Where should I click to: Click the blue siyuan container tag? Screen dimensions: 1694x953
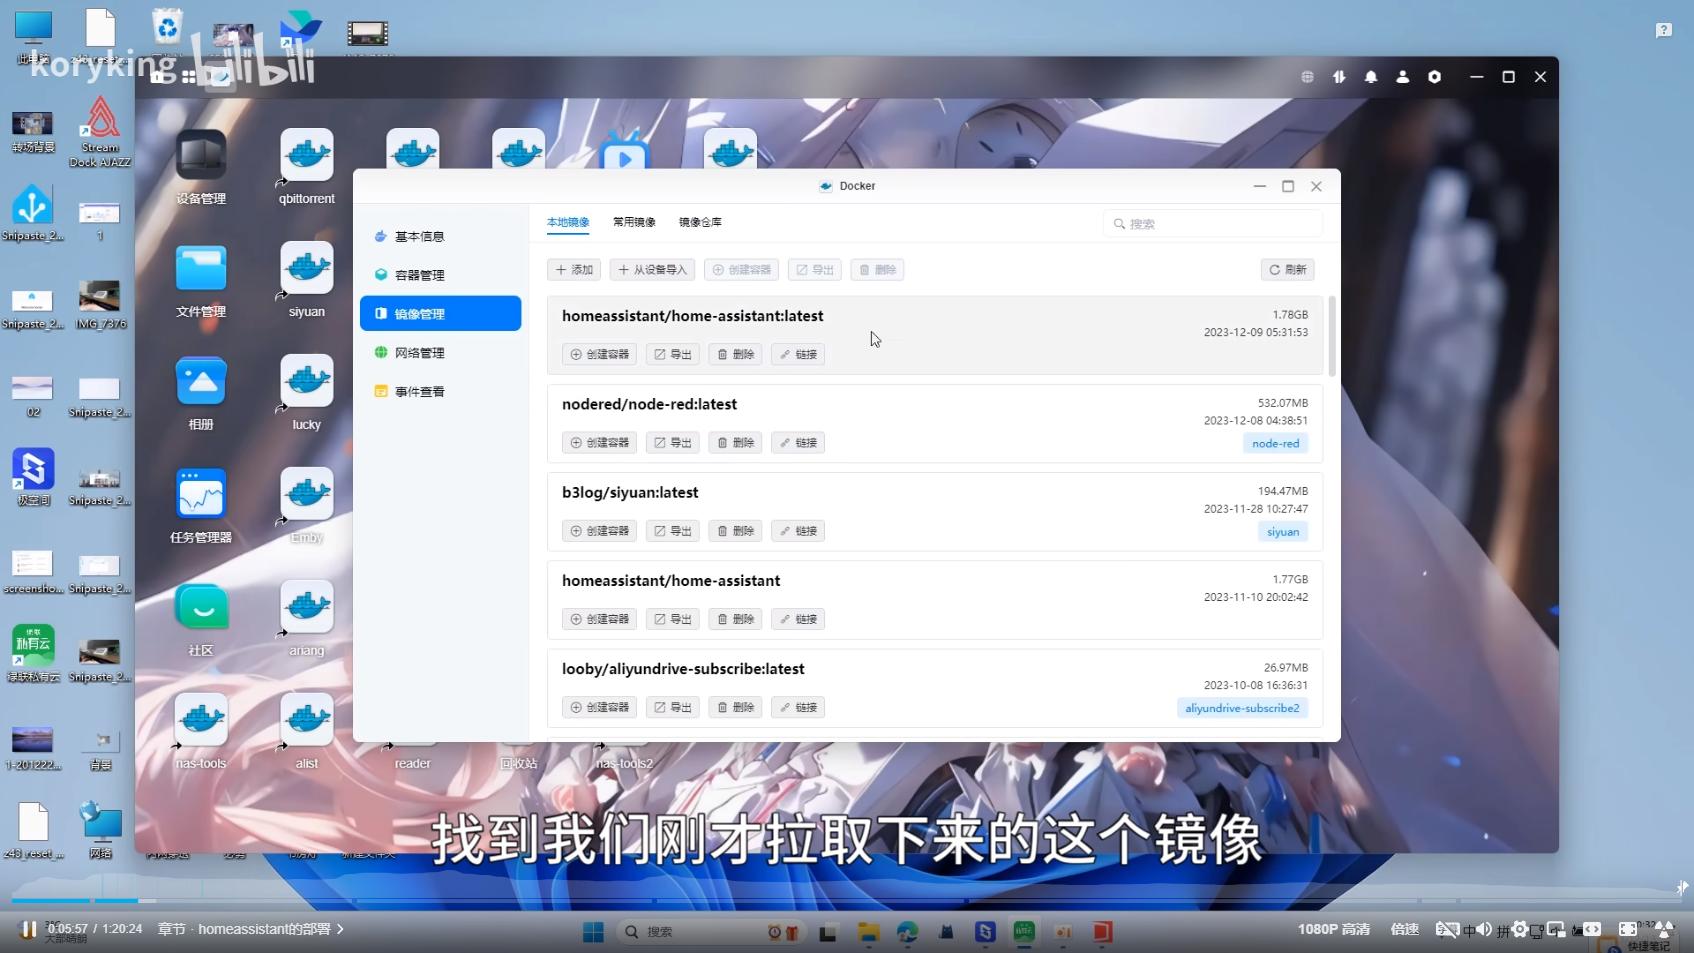tap(1283, 532)
